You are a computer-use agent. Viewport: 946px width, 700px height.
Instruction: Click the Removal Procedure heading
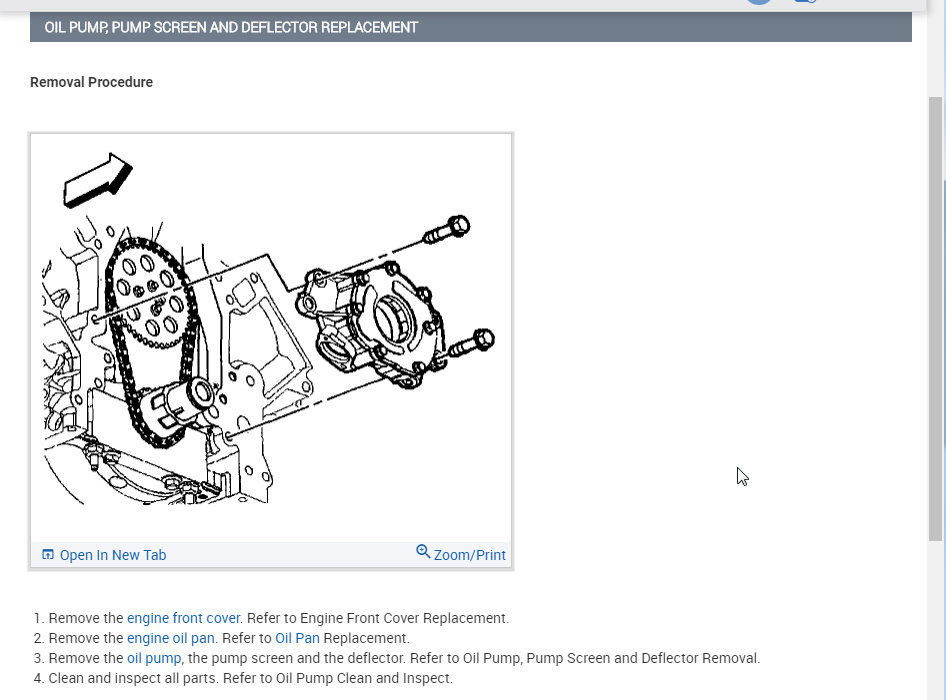point(91,82)
